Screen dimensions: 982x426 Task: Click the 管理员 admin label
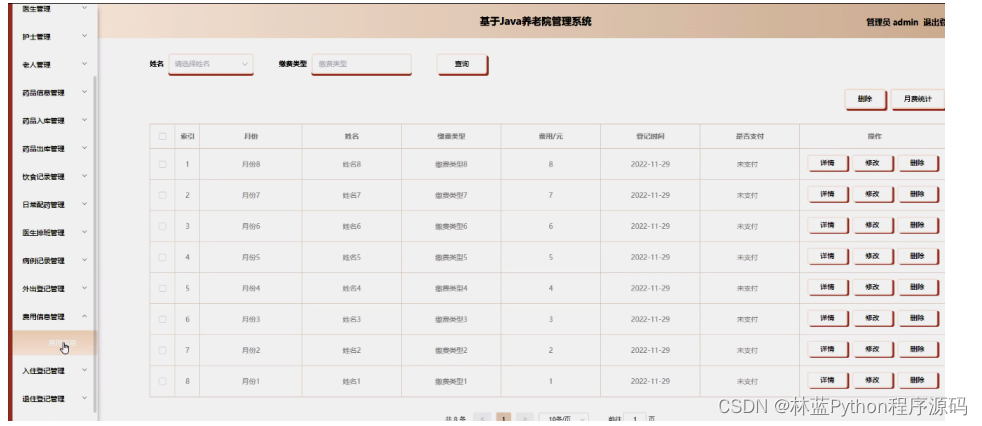[892, 22]
